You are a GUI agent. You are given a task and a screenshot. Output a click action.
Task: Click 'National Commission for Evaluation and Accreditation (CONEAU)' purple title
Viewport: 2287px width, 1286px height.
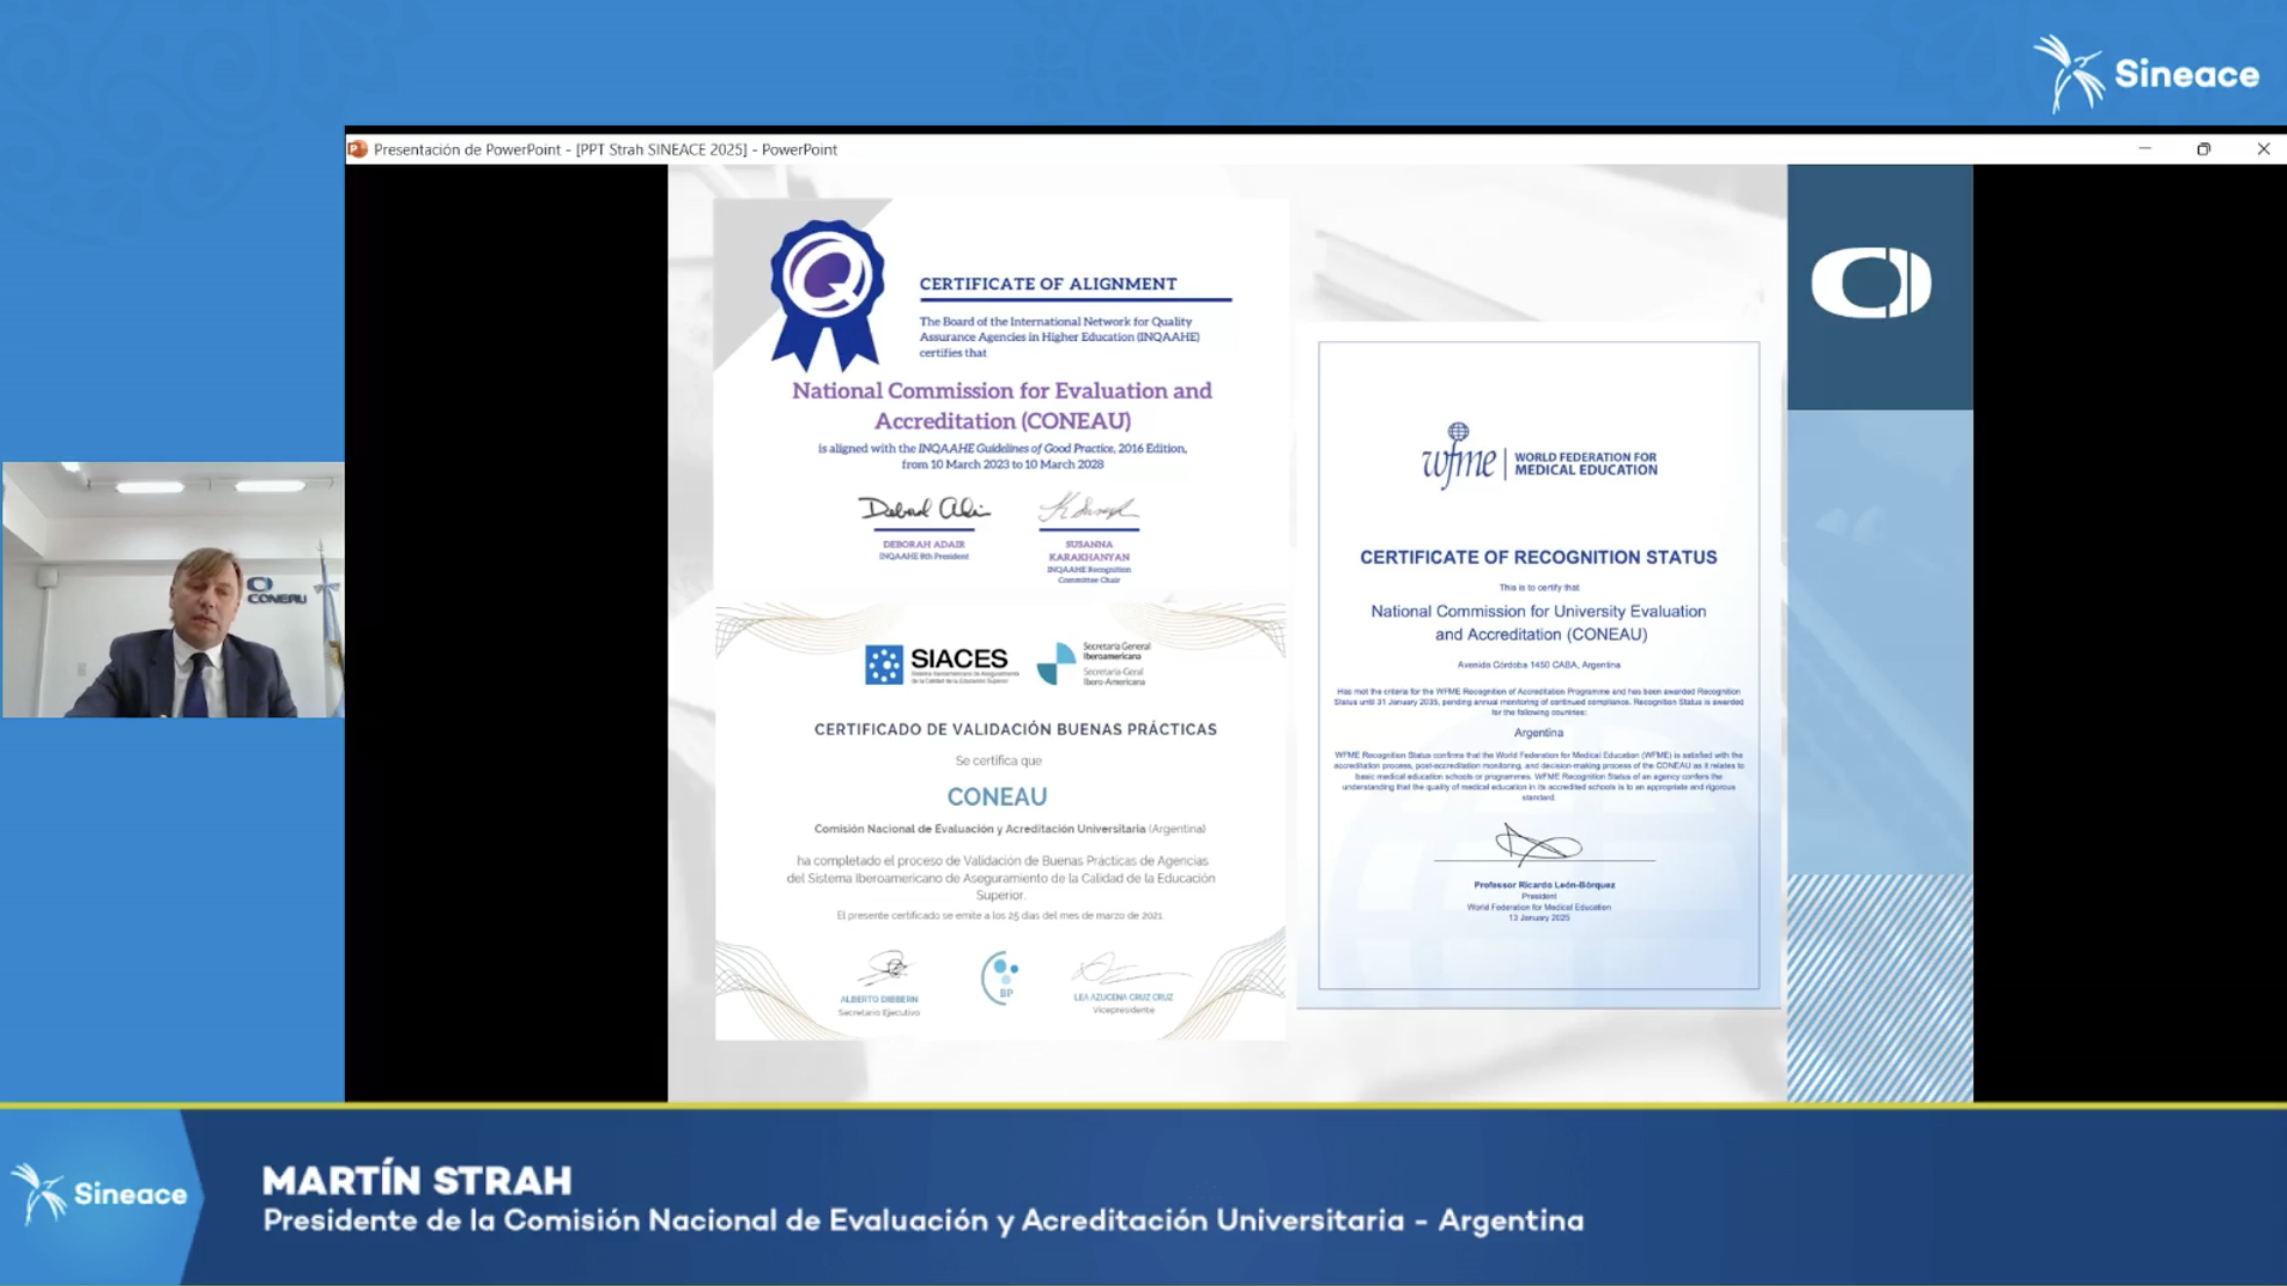pos(1002,405)
